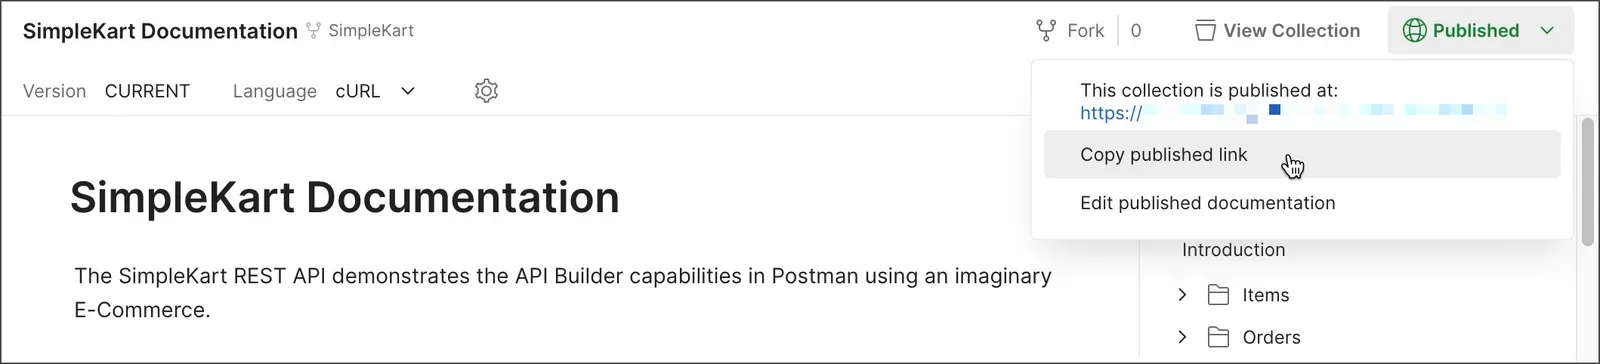Expand the Items folder chevron
1600x364 pixels.
(x=1182, y=295)
